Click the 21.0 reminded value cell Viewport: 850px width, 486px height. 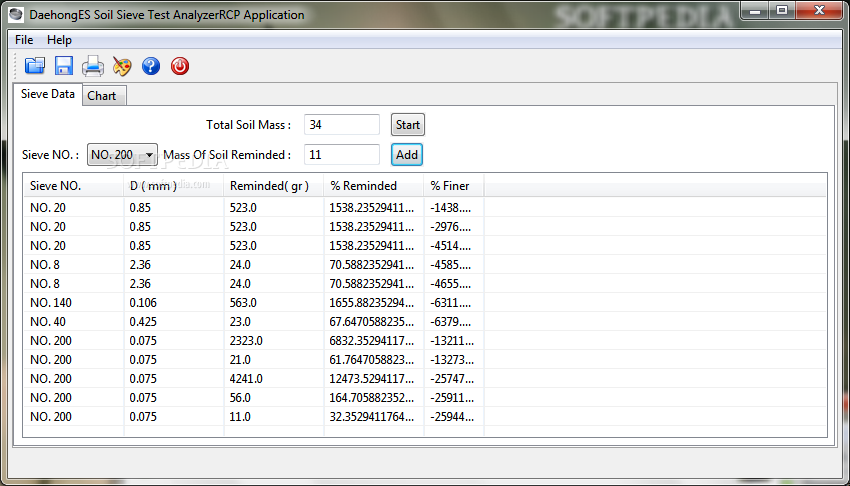pos(274,360)
